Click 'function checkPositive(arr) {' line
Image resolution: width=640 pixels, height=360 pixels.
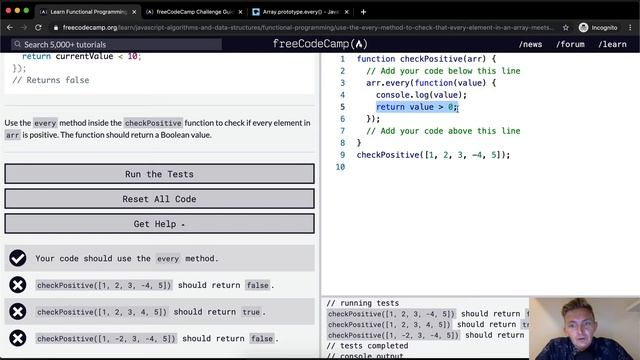pyautogui.click(x=426, y=59)
